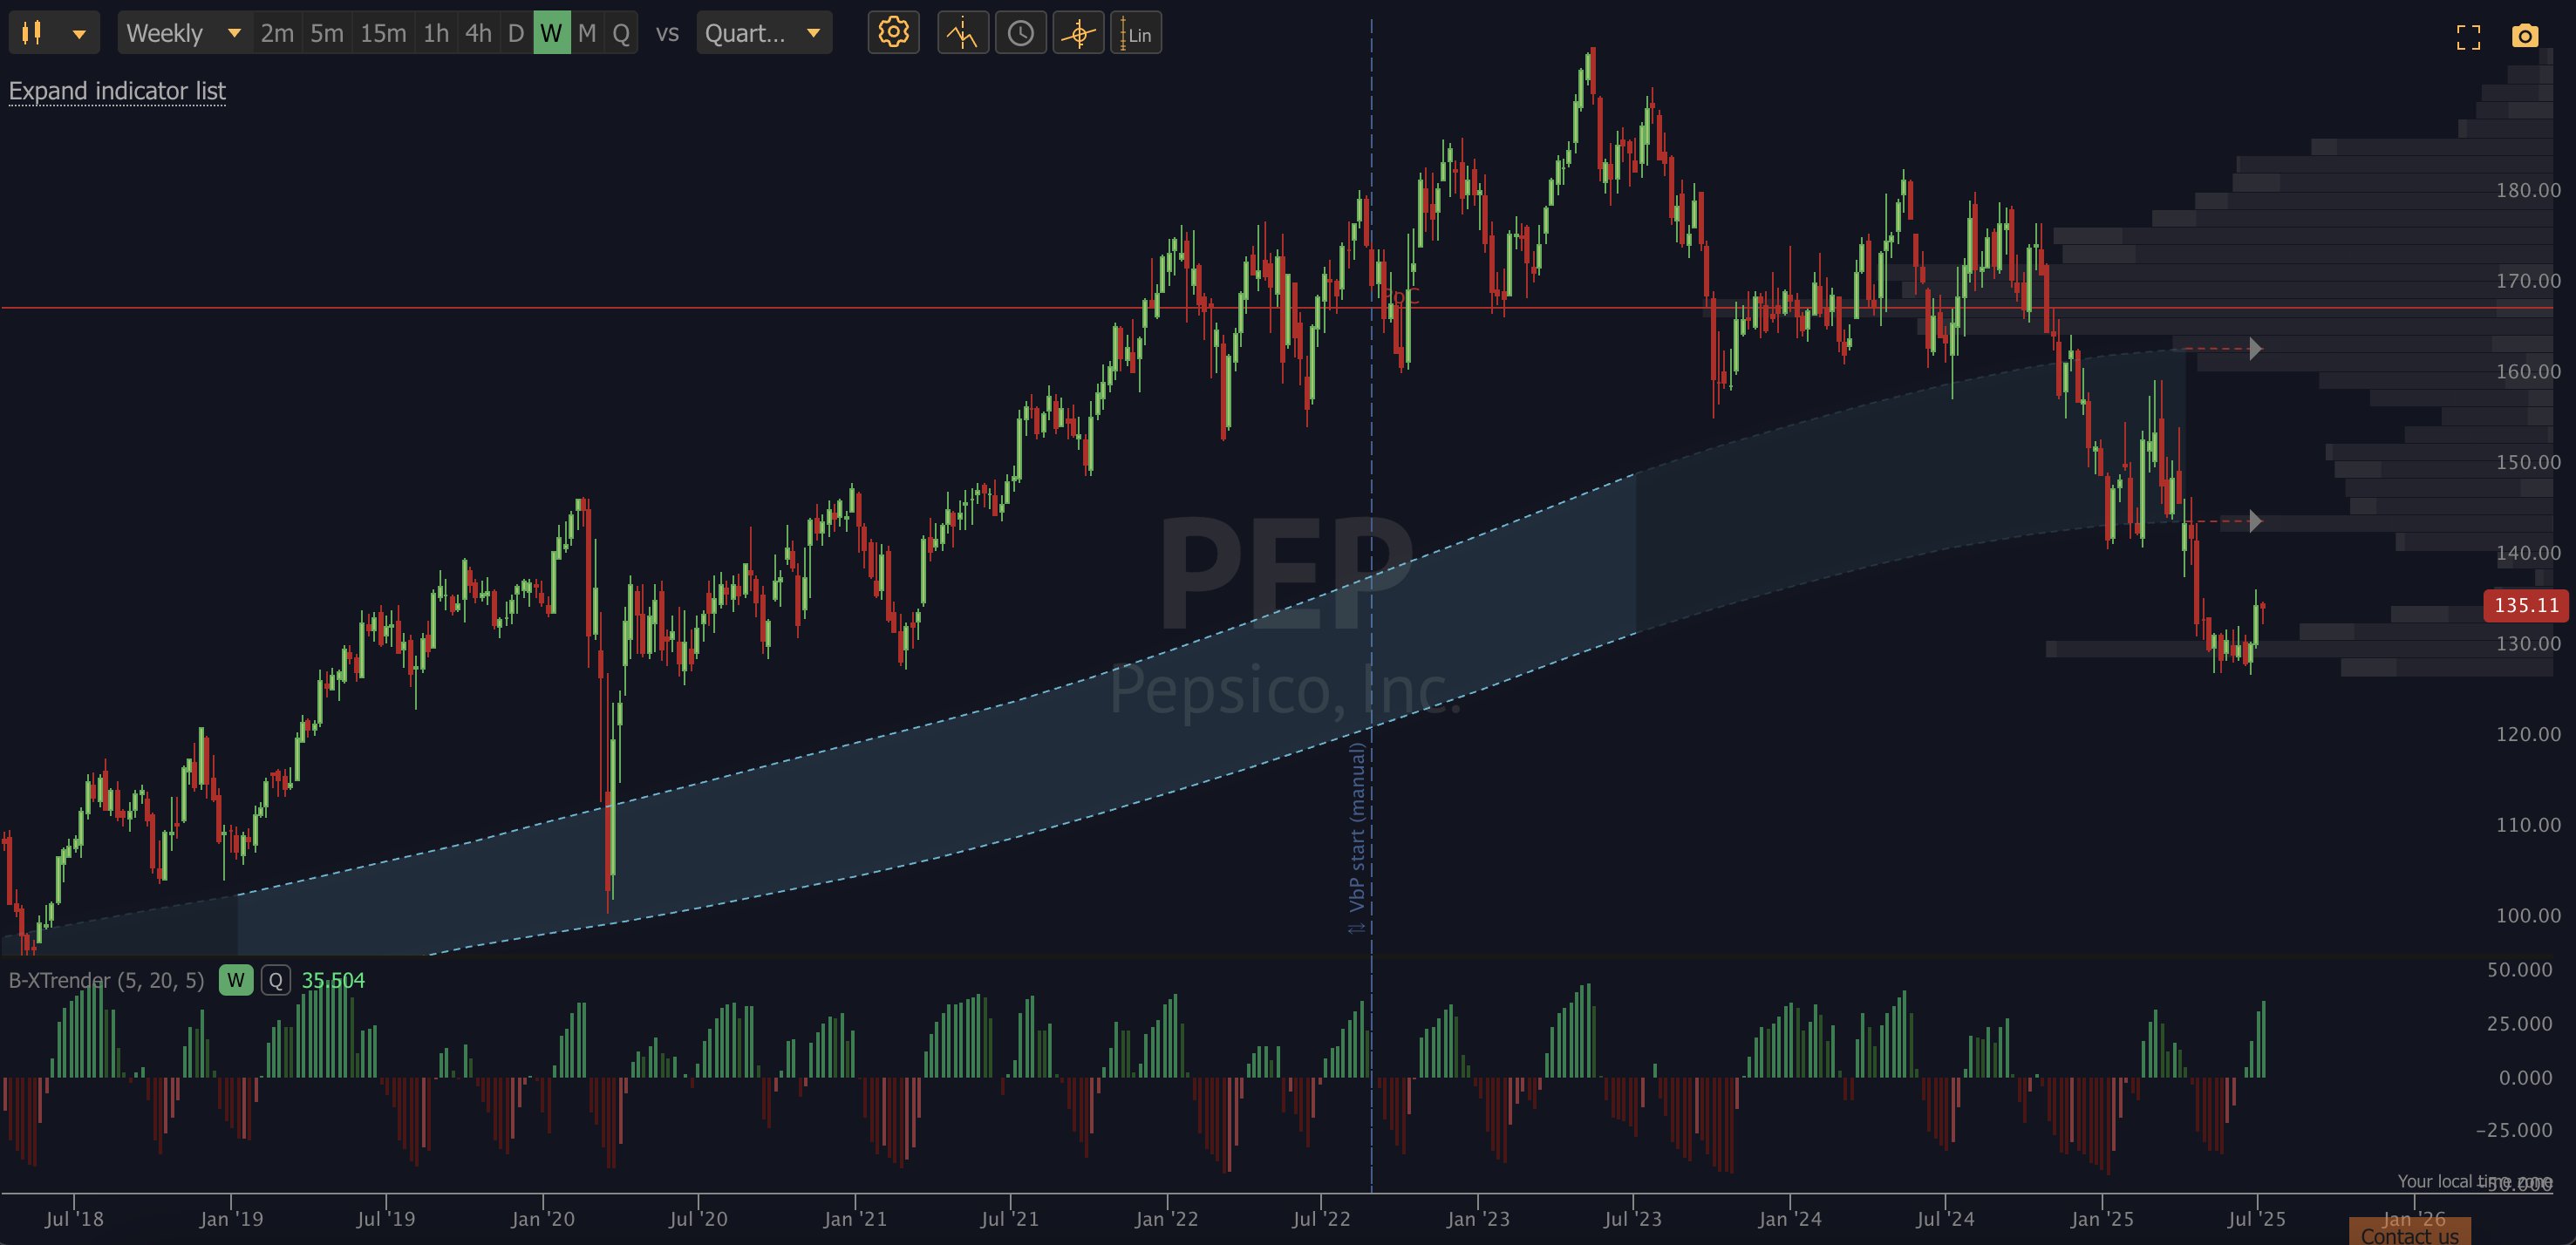Screen dimensions: 2576x1245
Task: Toggle the crosshair cursor tool
Action: click(1078, 33)
